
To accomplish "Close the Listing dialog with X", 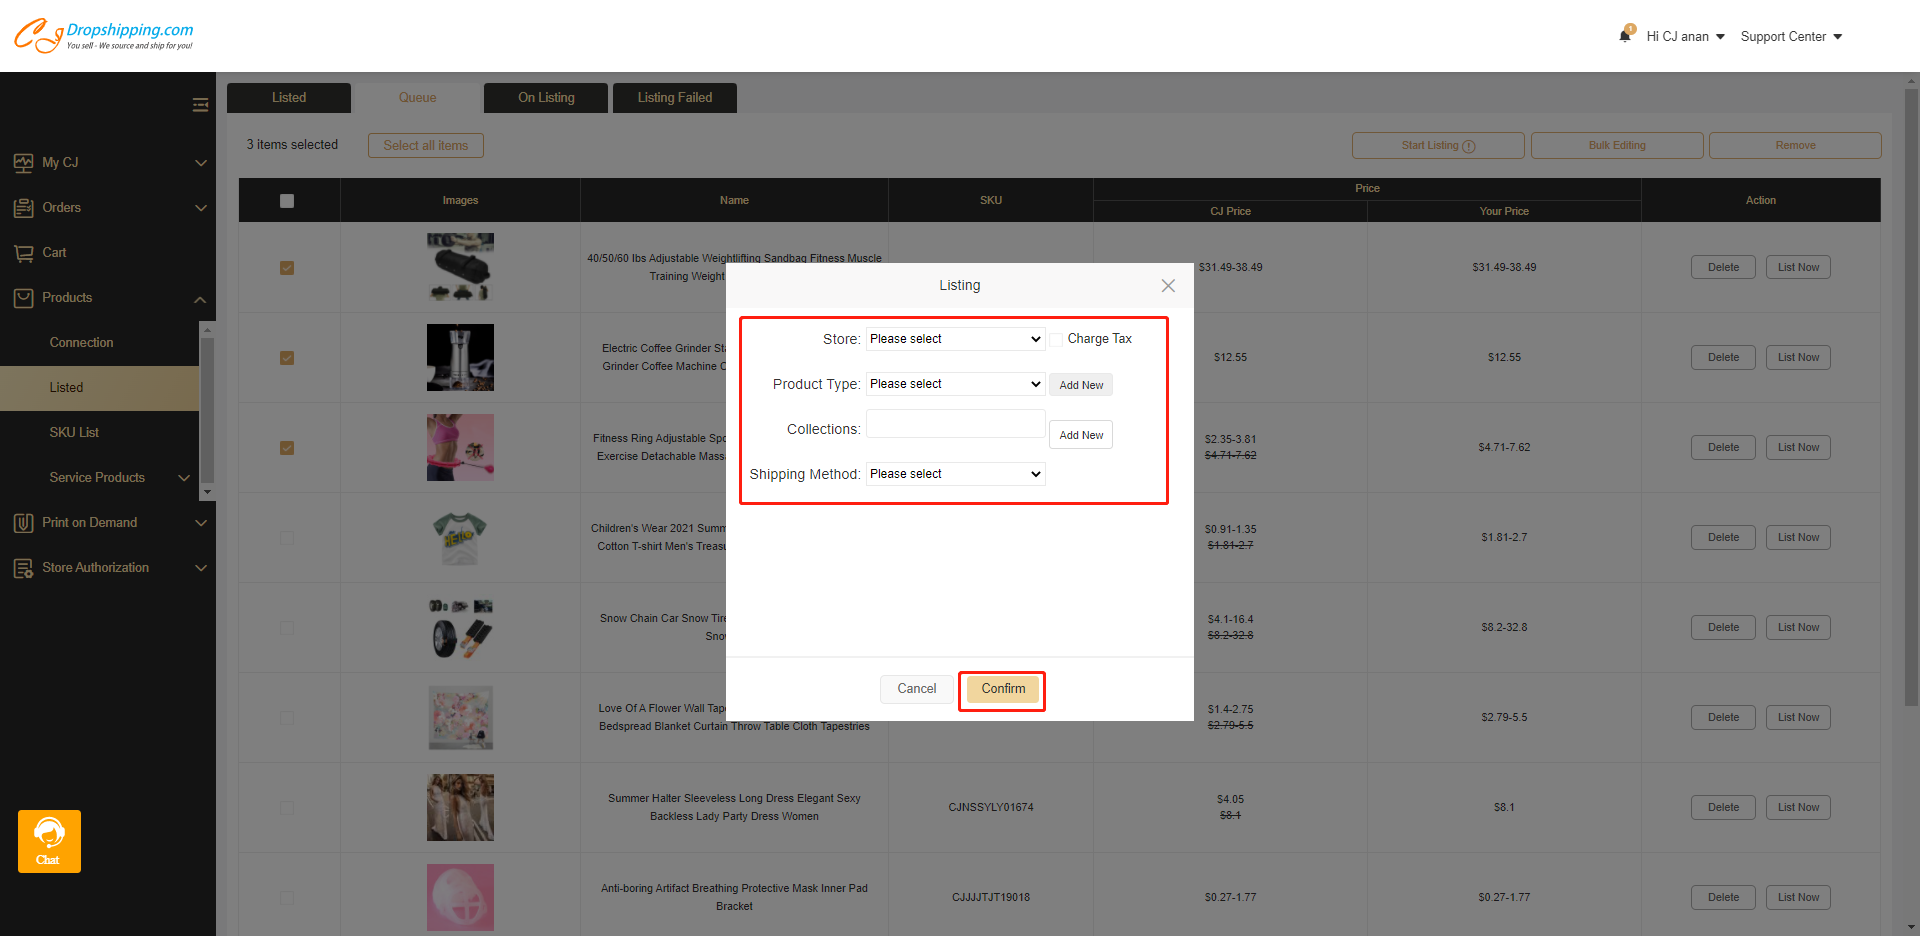I will click(1167, 286).
